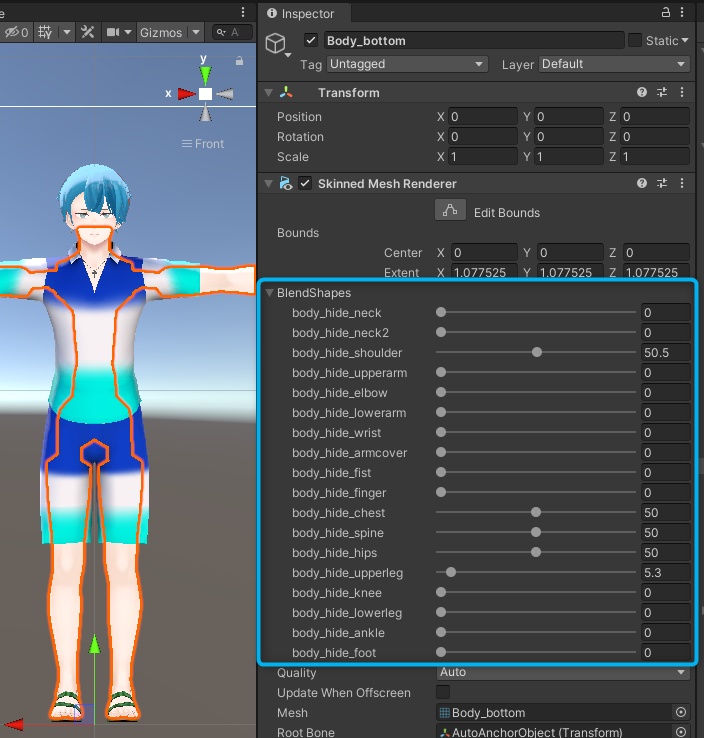Collapse the BlendShapes foldout
704x738 pixels.
pos(269,293)
